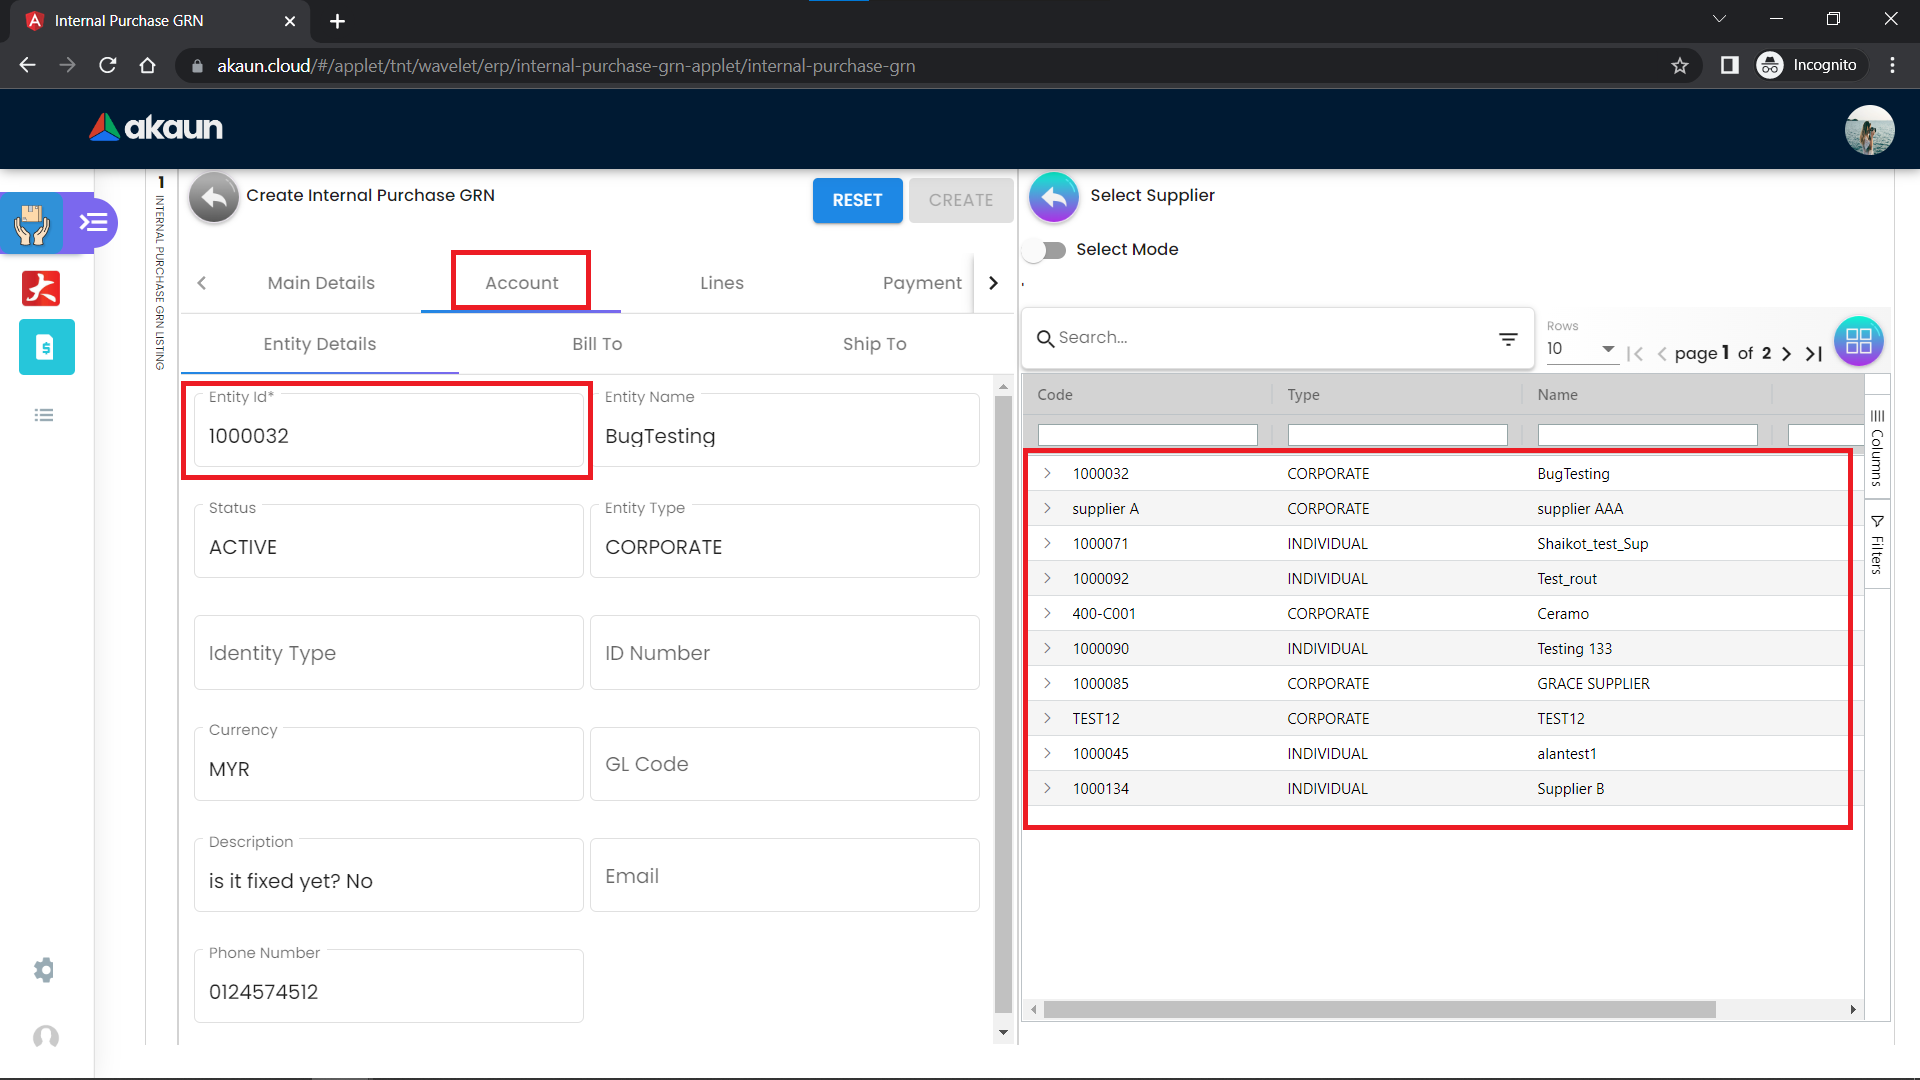
Task: Open the Rows per page dropdown
Action: 1581,349
